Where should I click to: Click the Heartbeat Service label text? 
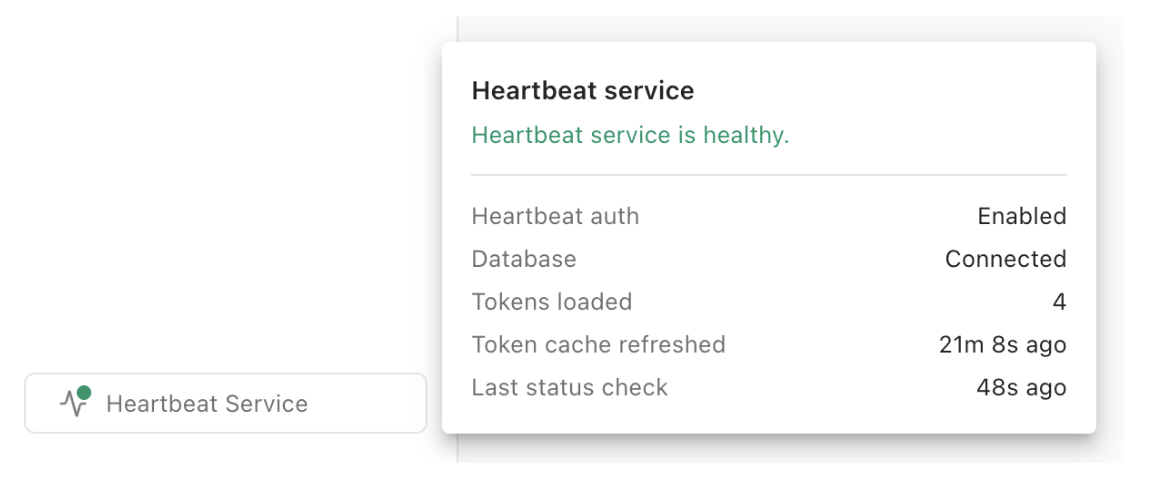click(207, 404)
